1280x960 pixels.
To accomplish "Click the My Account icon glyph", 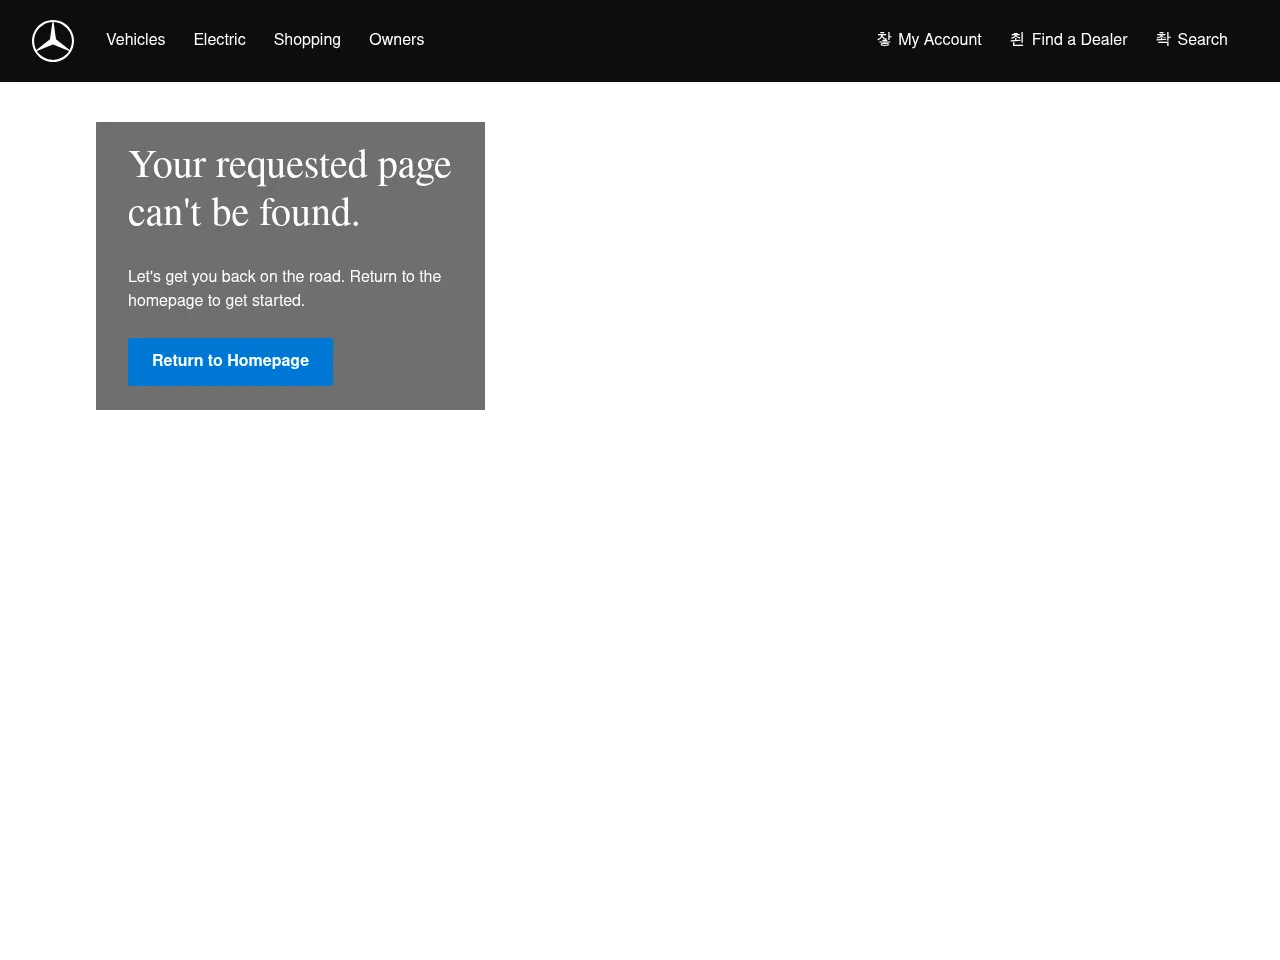I will pyautogui.click(x=884, y=39).
